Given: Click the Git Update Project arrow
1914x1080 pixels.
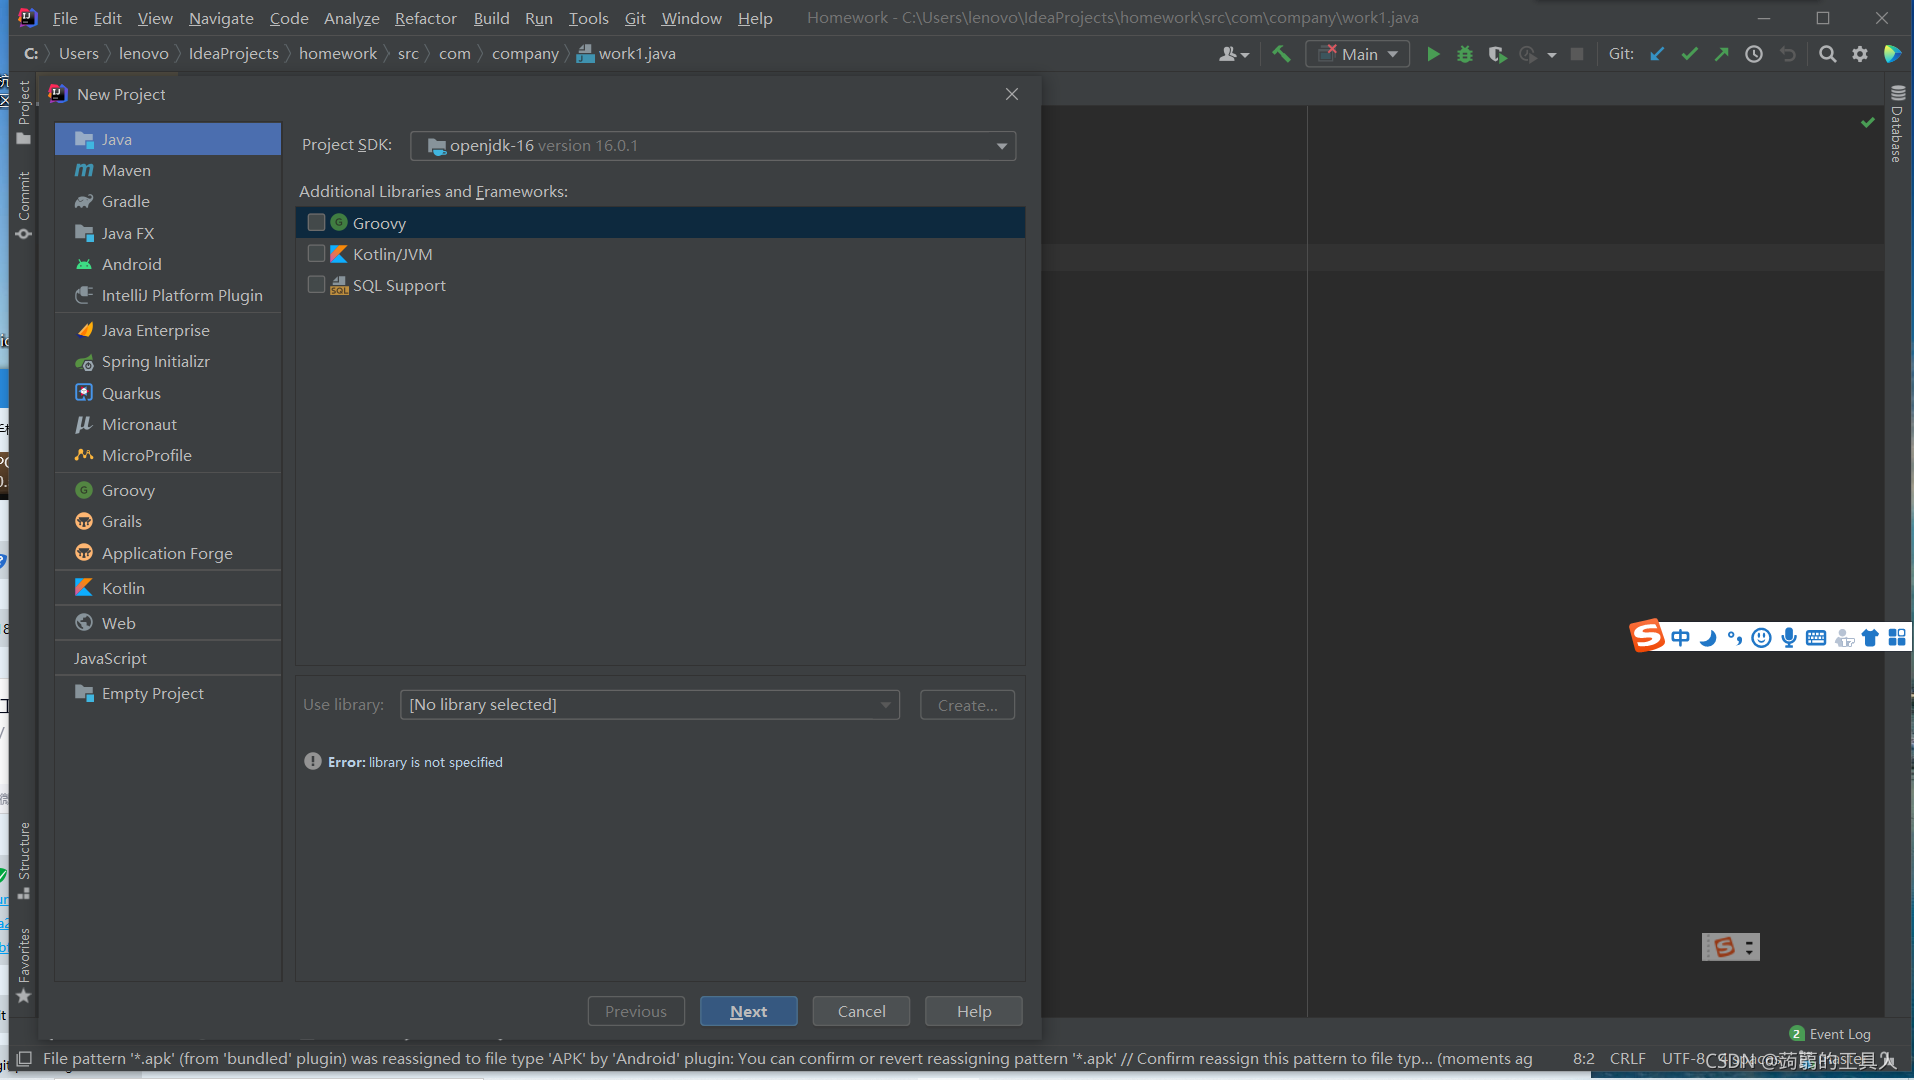Looking at the screenshot, I should 1657,54.
